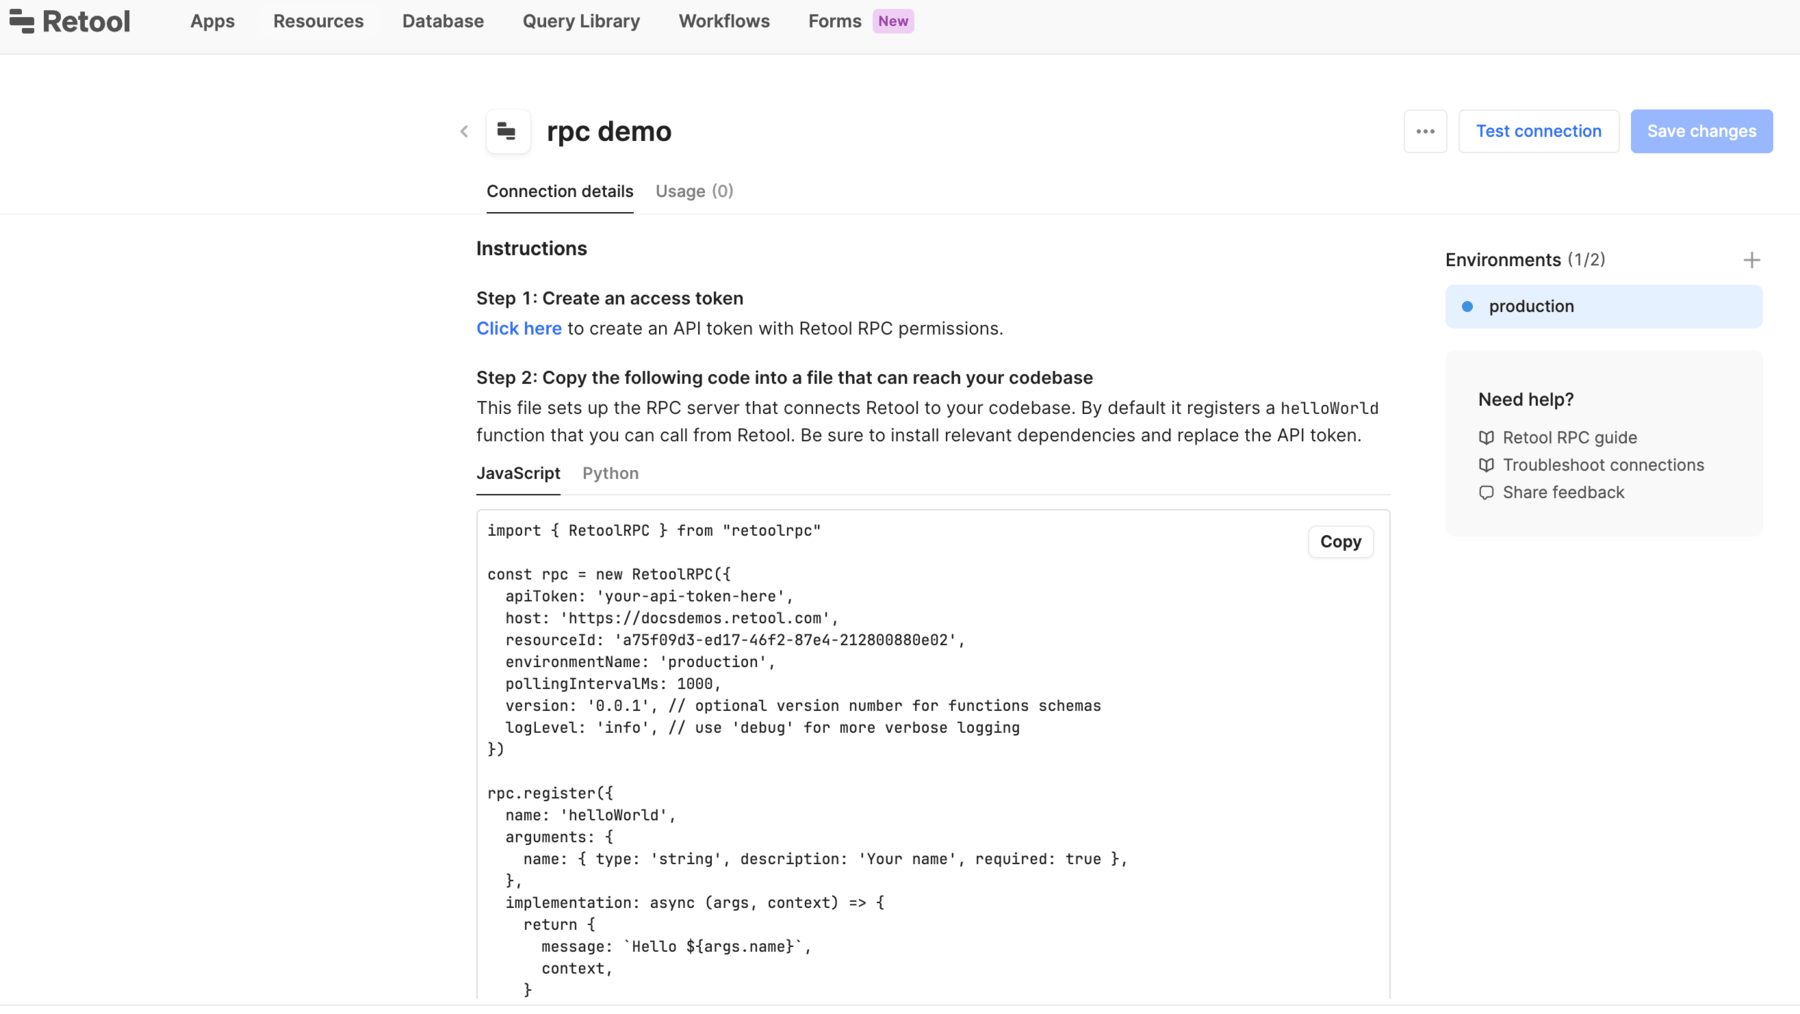Click the Instructions heading

tap(531, 249)
